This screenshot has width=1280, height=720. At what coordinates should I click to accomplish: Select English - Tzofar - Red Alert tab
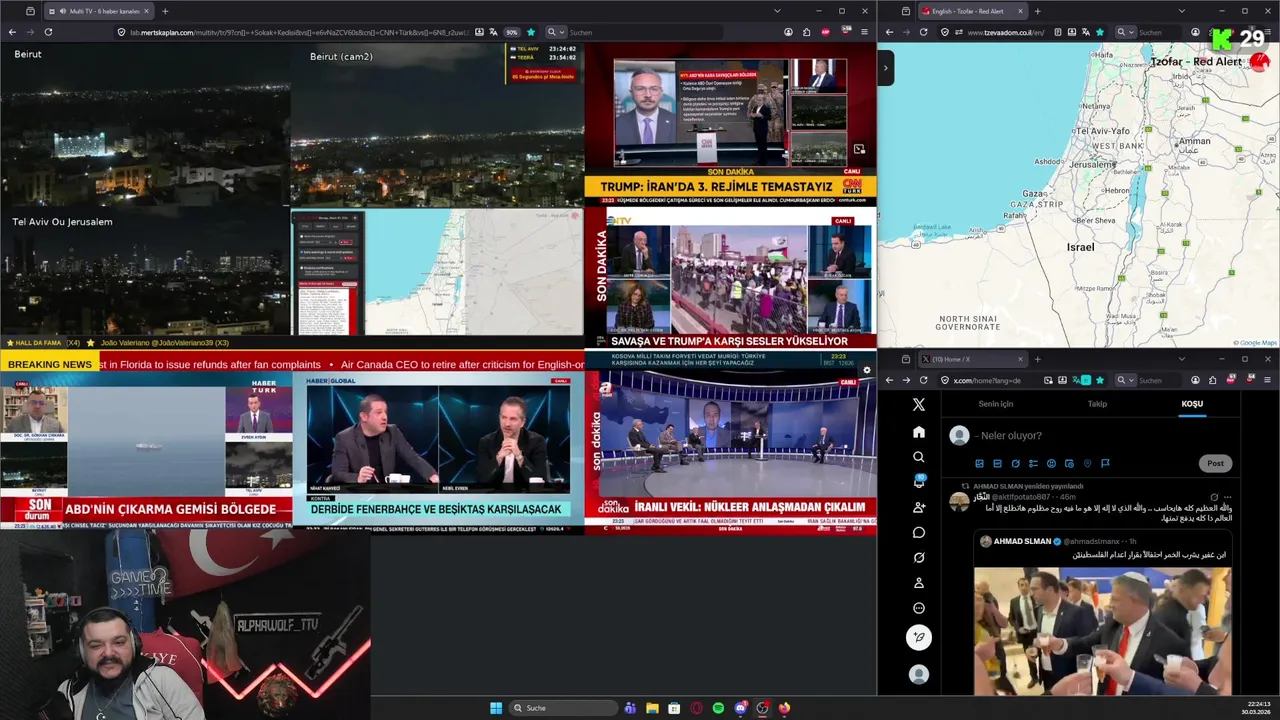[x=973, y=11]
